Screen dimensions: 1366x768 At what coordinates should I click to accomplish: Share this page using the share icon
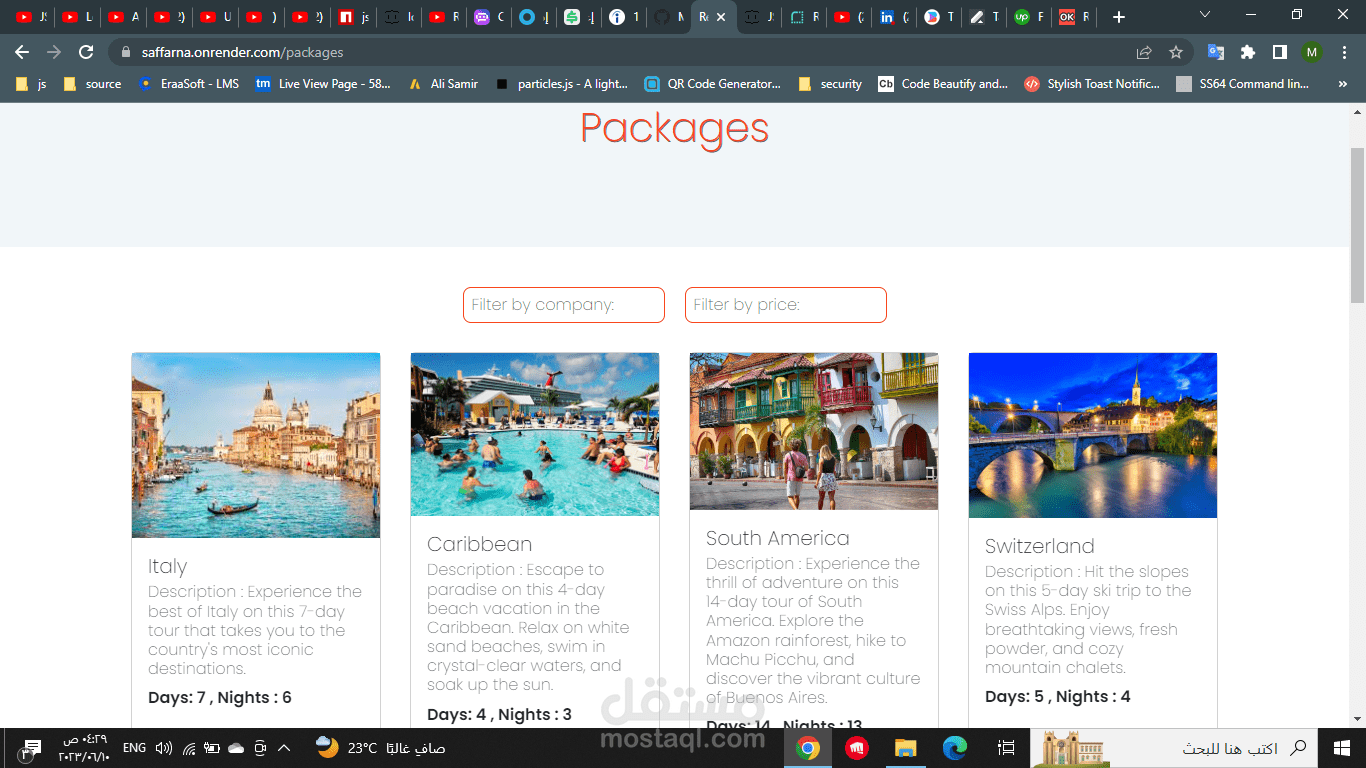(1144, 52)
